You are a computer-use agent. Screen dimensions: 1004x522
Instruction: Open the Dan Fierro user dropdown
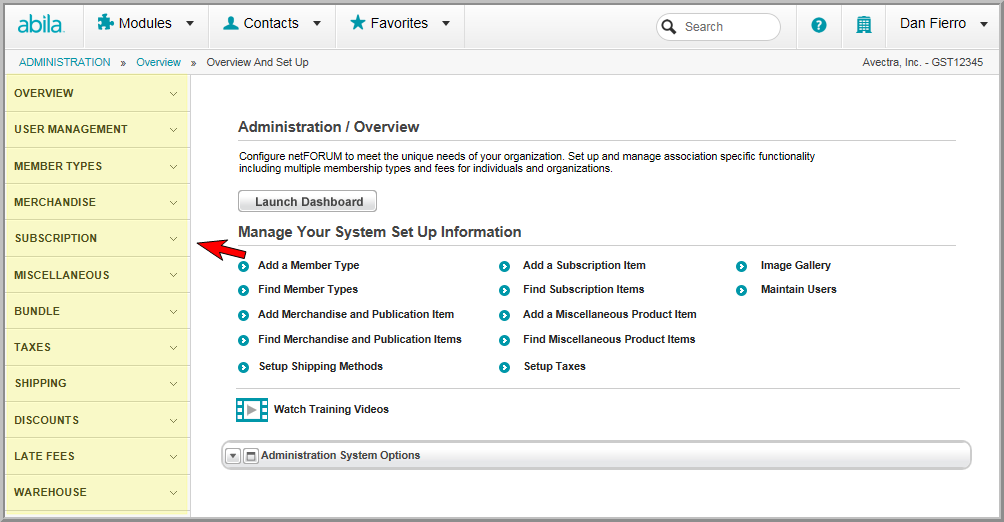943,24
